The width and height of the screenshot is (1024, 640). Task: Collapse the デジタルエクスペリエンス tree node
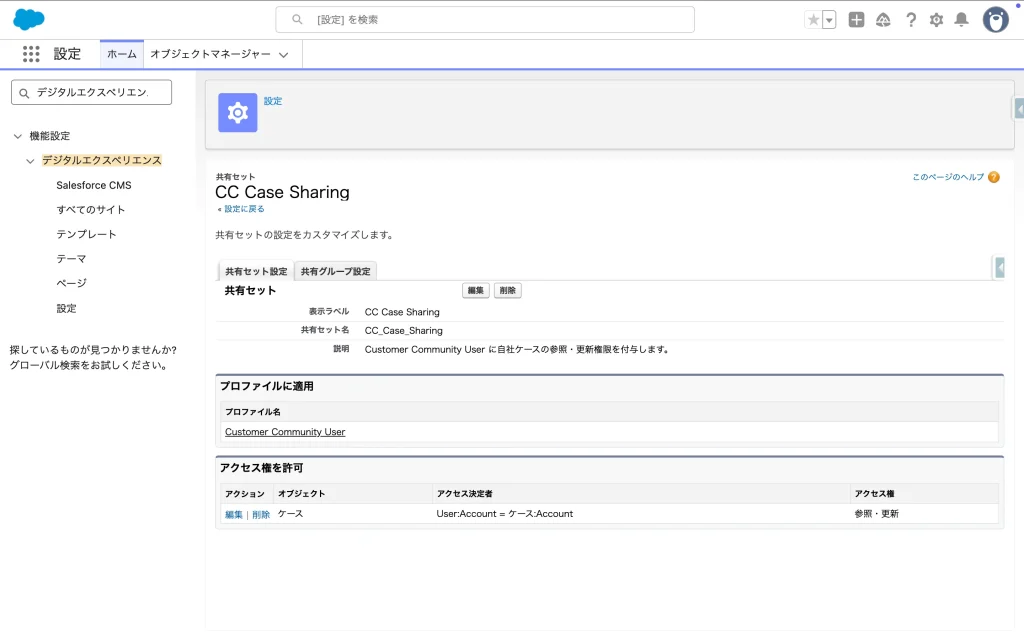pyautogui.click(x=31, y=161)
